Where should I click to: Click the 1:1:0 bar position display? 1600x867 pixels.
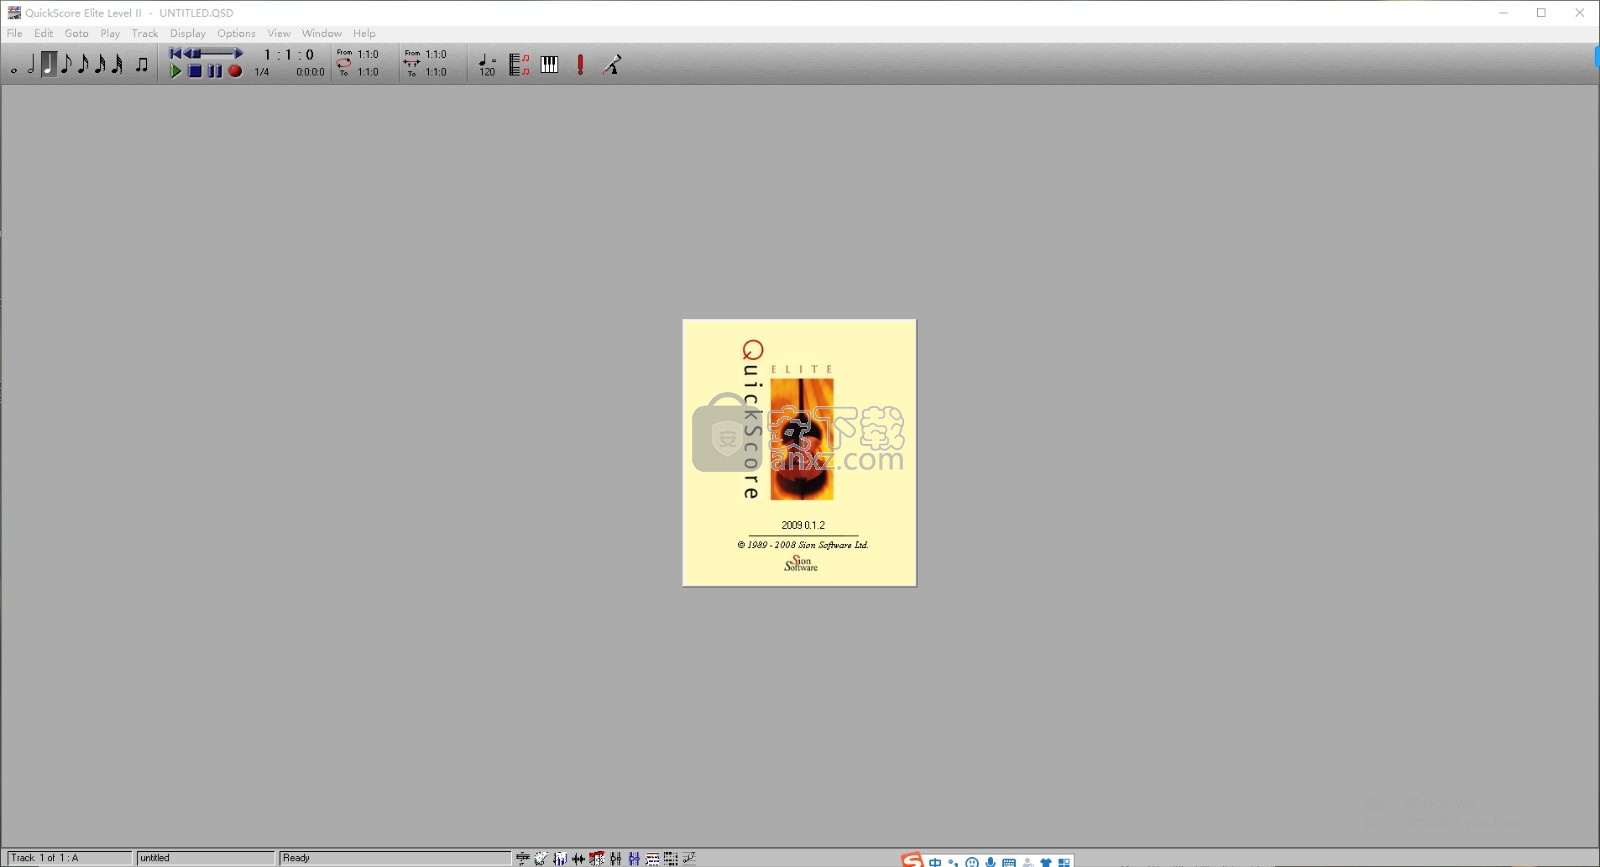(289, 55)
